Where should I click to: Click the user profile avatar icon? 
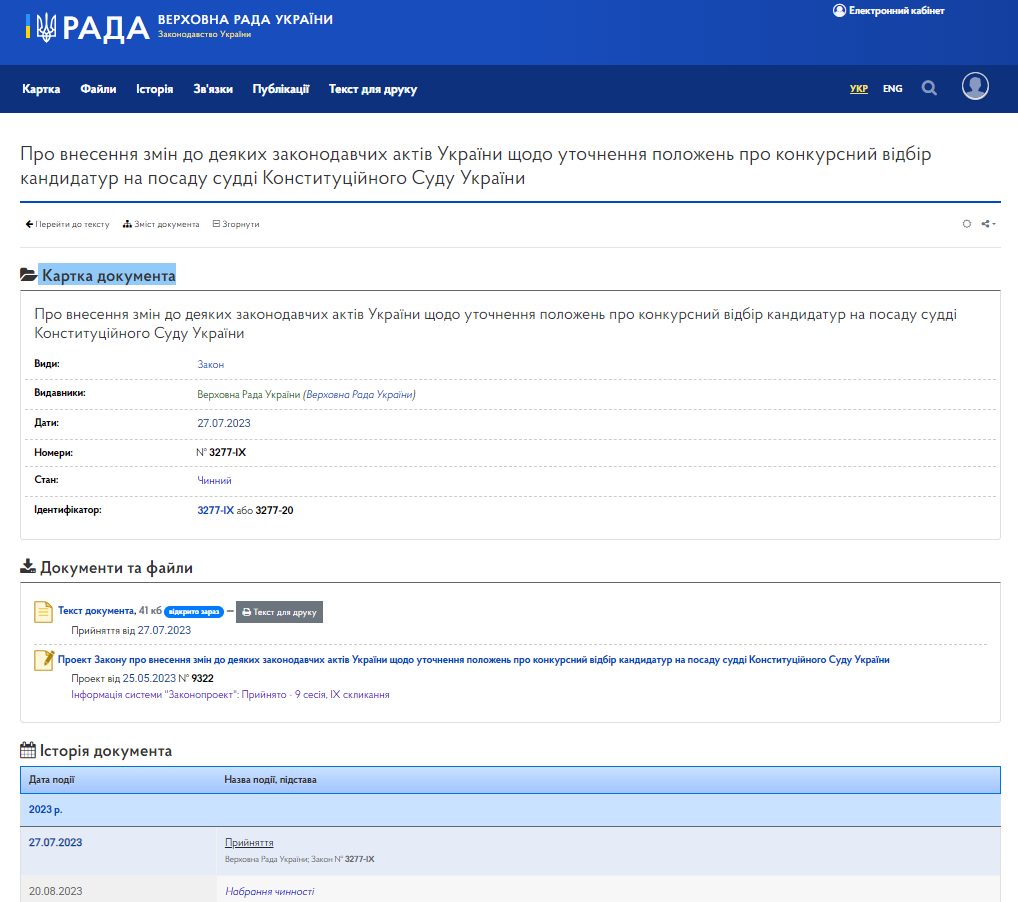975,88
